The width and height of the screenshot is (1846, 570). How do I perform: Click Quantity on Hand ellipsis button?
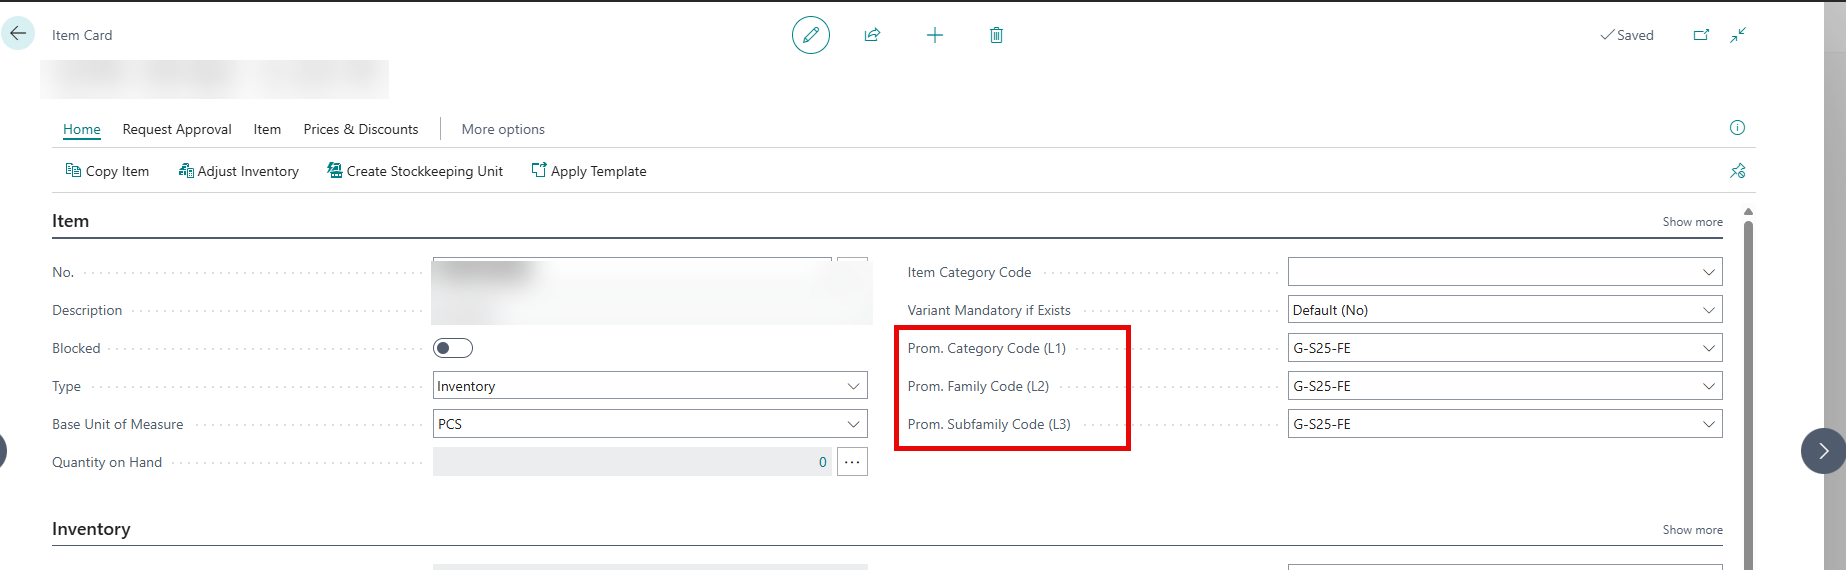coord(852,462)
